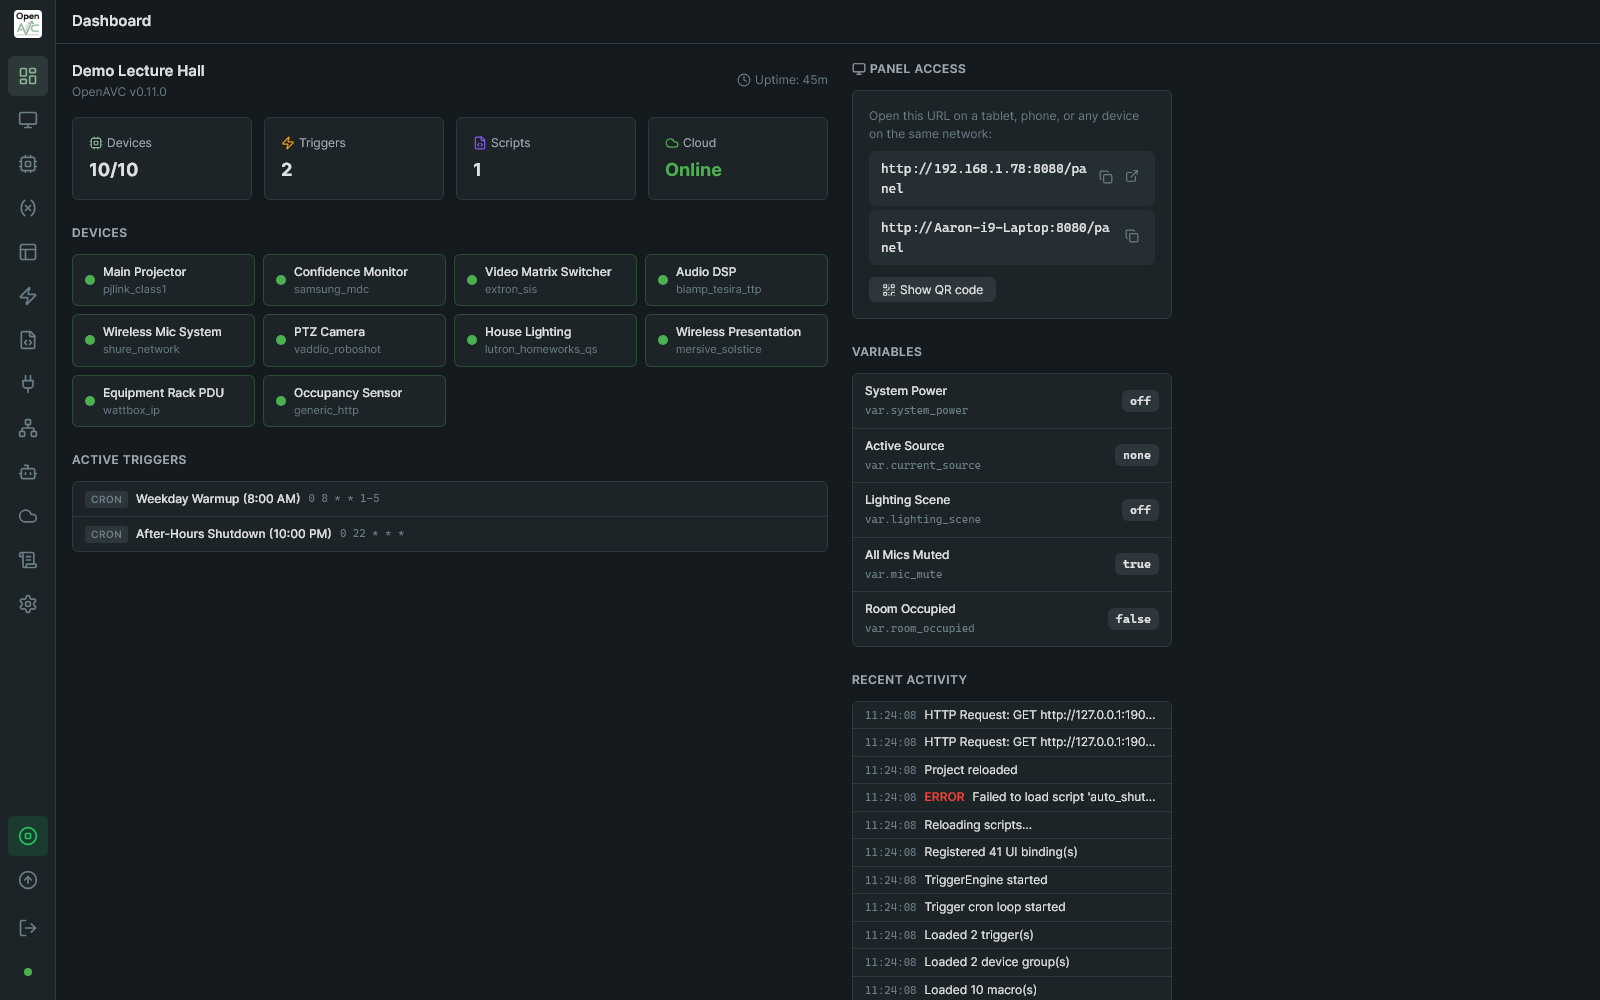Click the Weekday Warmup (8:00 AM) trigger row
Screen dimensions: 1600x1000
[x=450, y=499]
